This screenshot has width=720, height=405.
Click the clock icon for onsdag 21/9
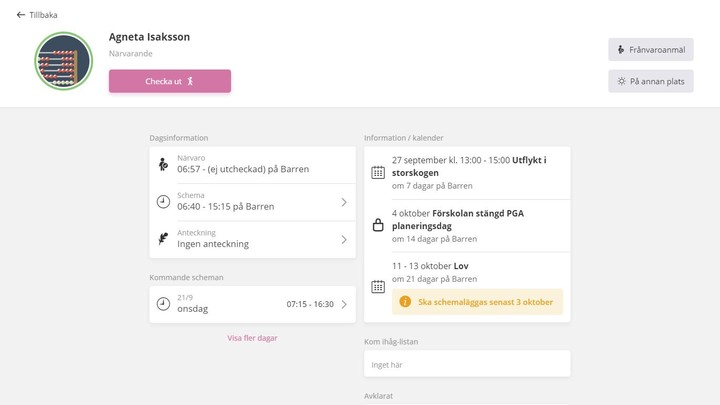[x=163, y=304]
